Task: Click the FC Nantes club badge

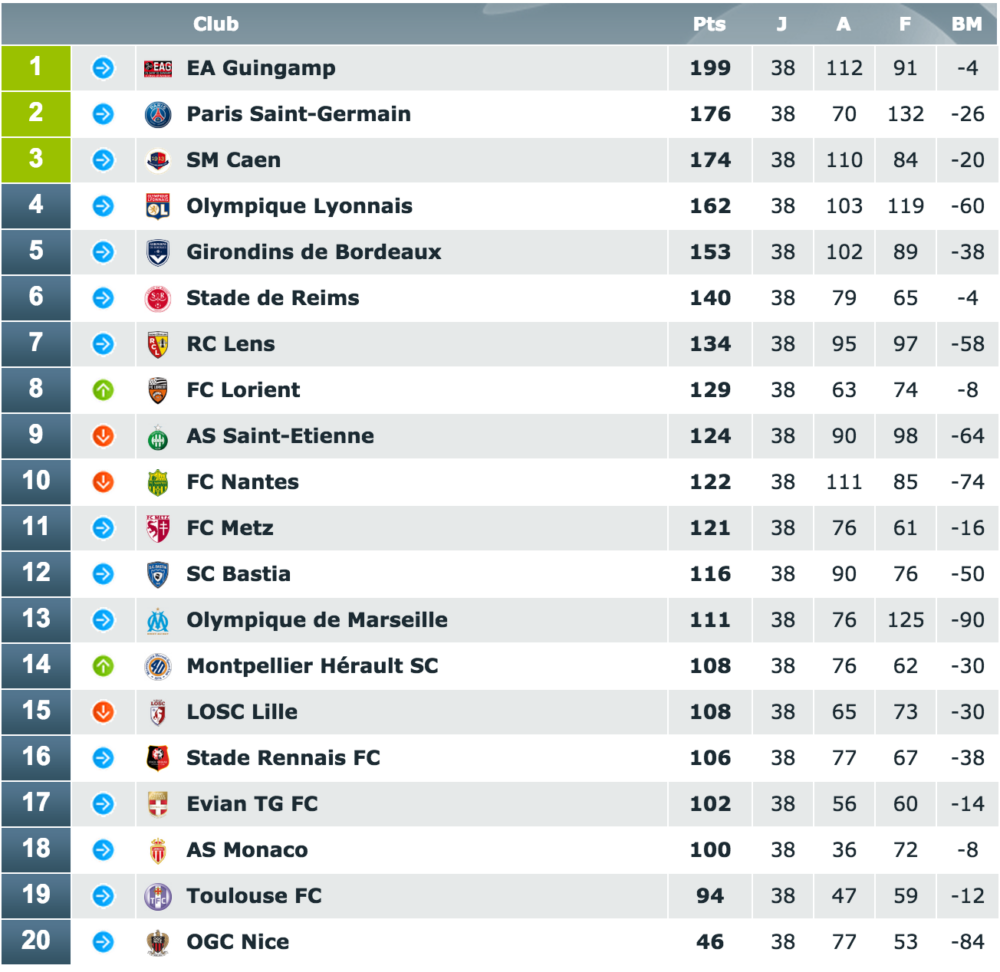Action: [x=159, y=481]
